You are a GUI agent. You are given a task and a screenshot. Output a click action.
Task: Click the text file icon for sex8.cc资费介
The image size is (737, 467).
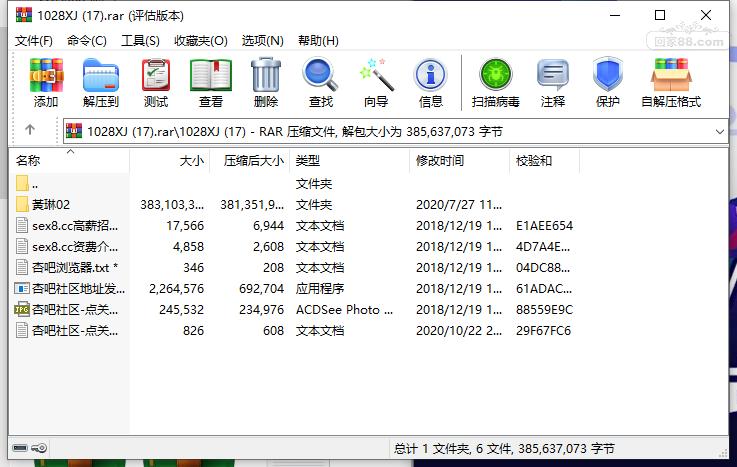click(x=22, y=246)
